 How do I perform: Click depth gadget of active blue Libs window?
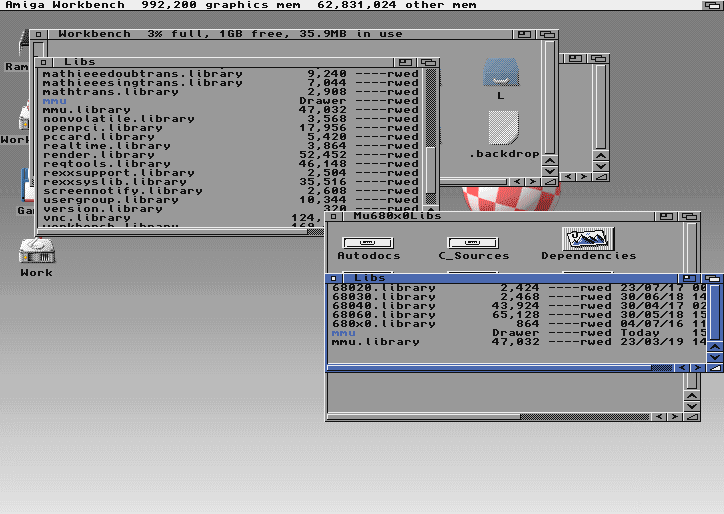click(x=712, y=278)
